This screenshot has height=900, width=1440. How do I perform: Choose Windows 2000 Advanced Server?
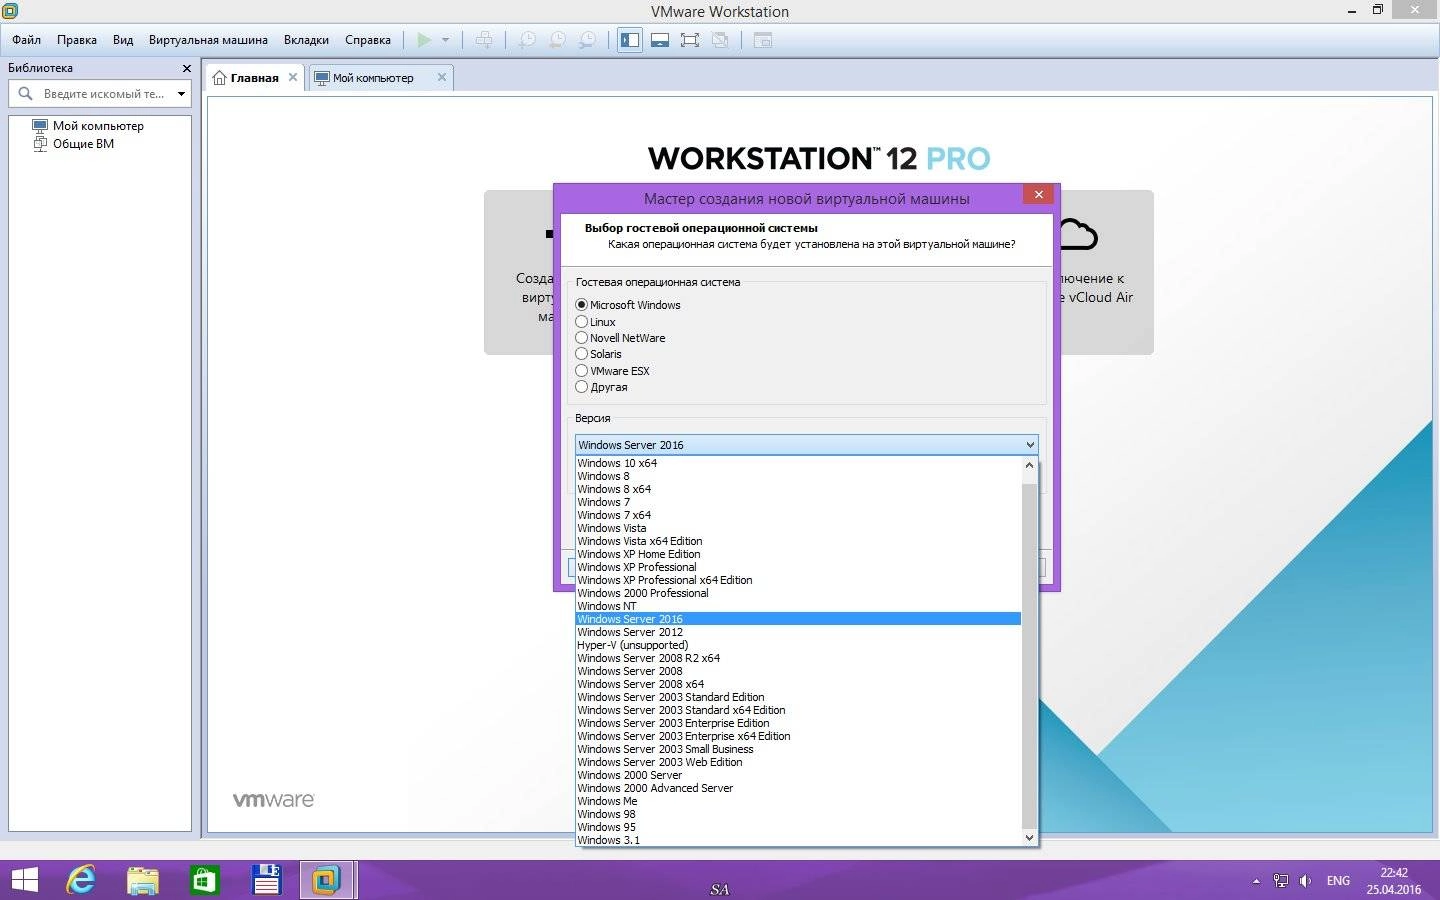[x=798, y=788]
